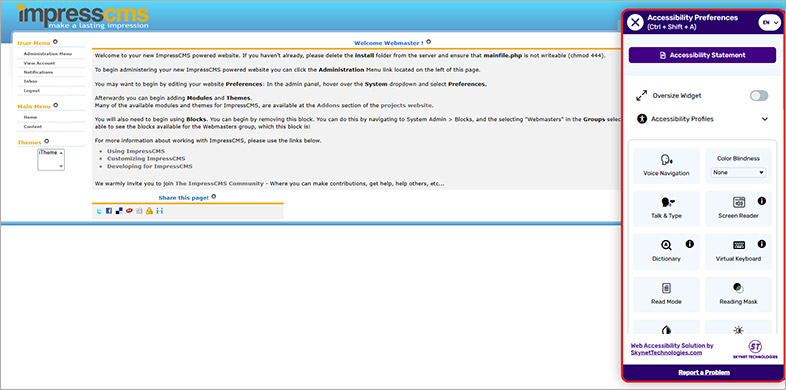Open the Inbox
Viewport: 786px width, 390px height.
point(31,81)
